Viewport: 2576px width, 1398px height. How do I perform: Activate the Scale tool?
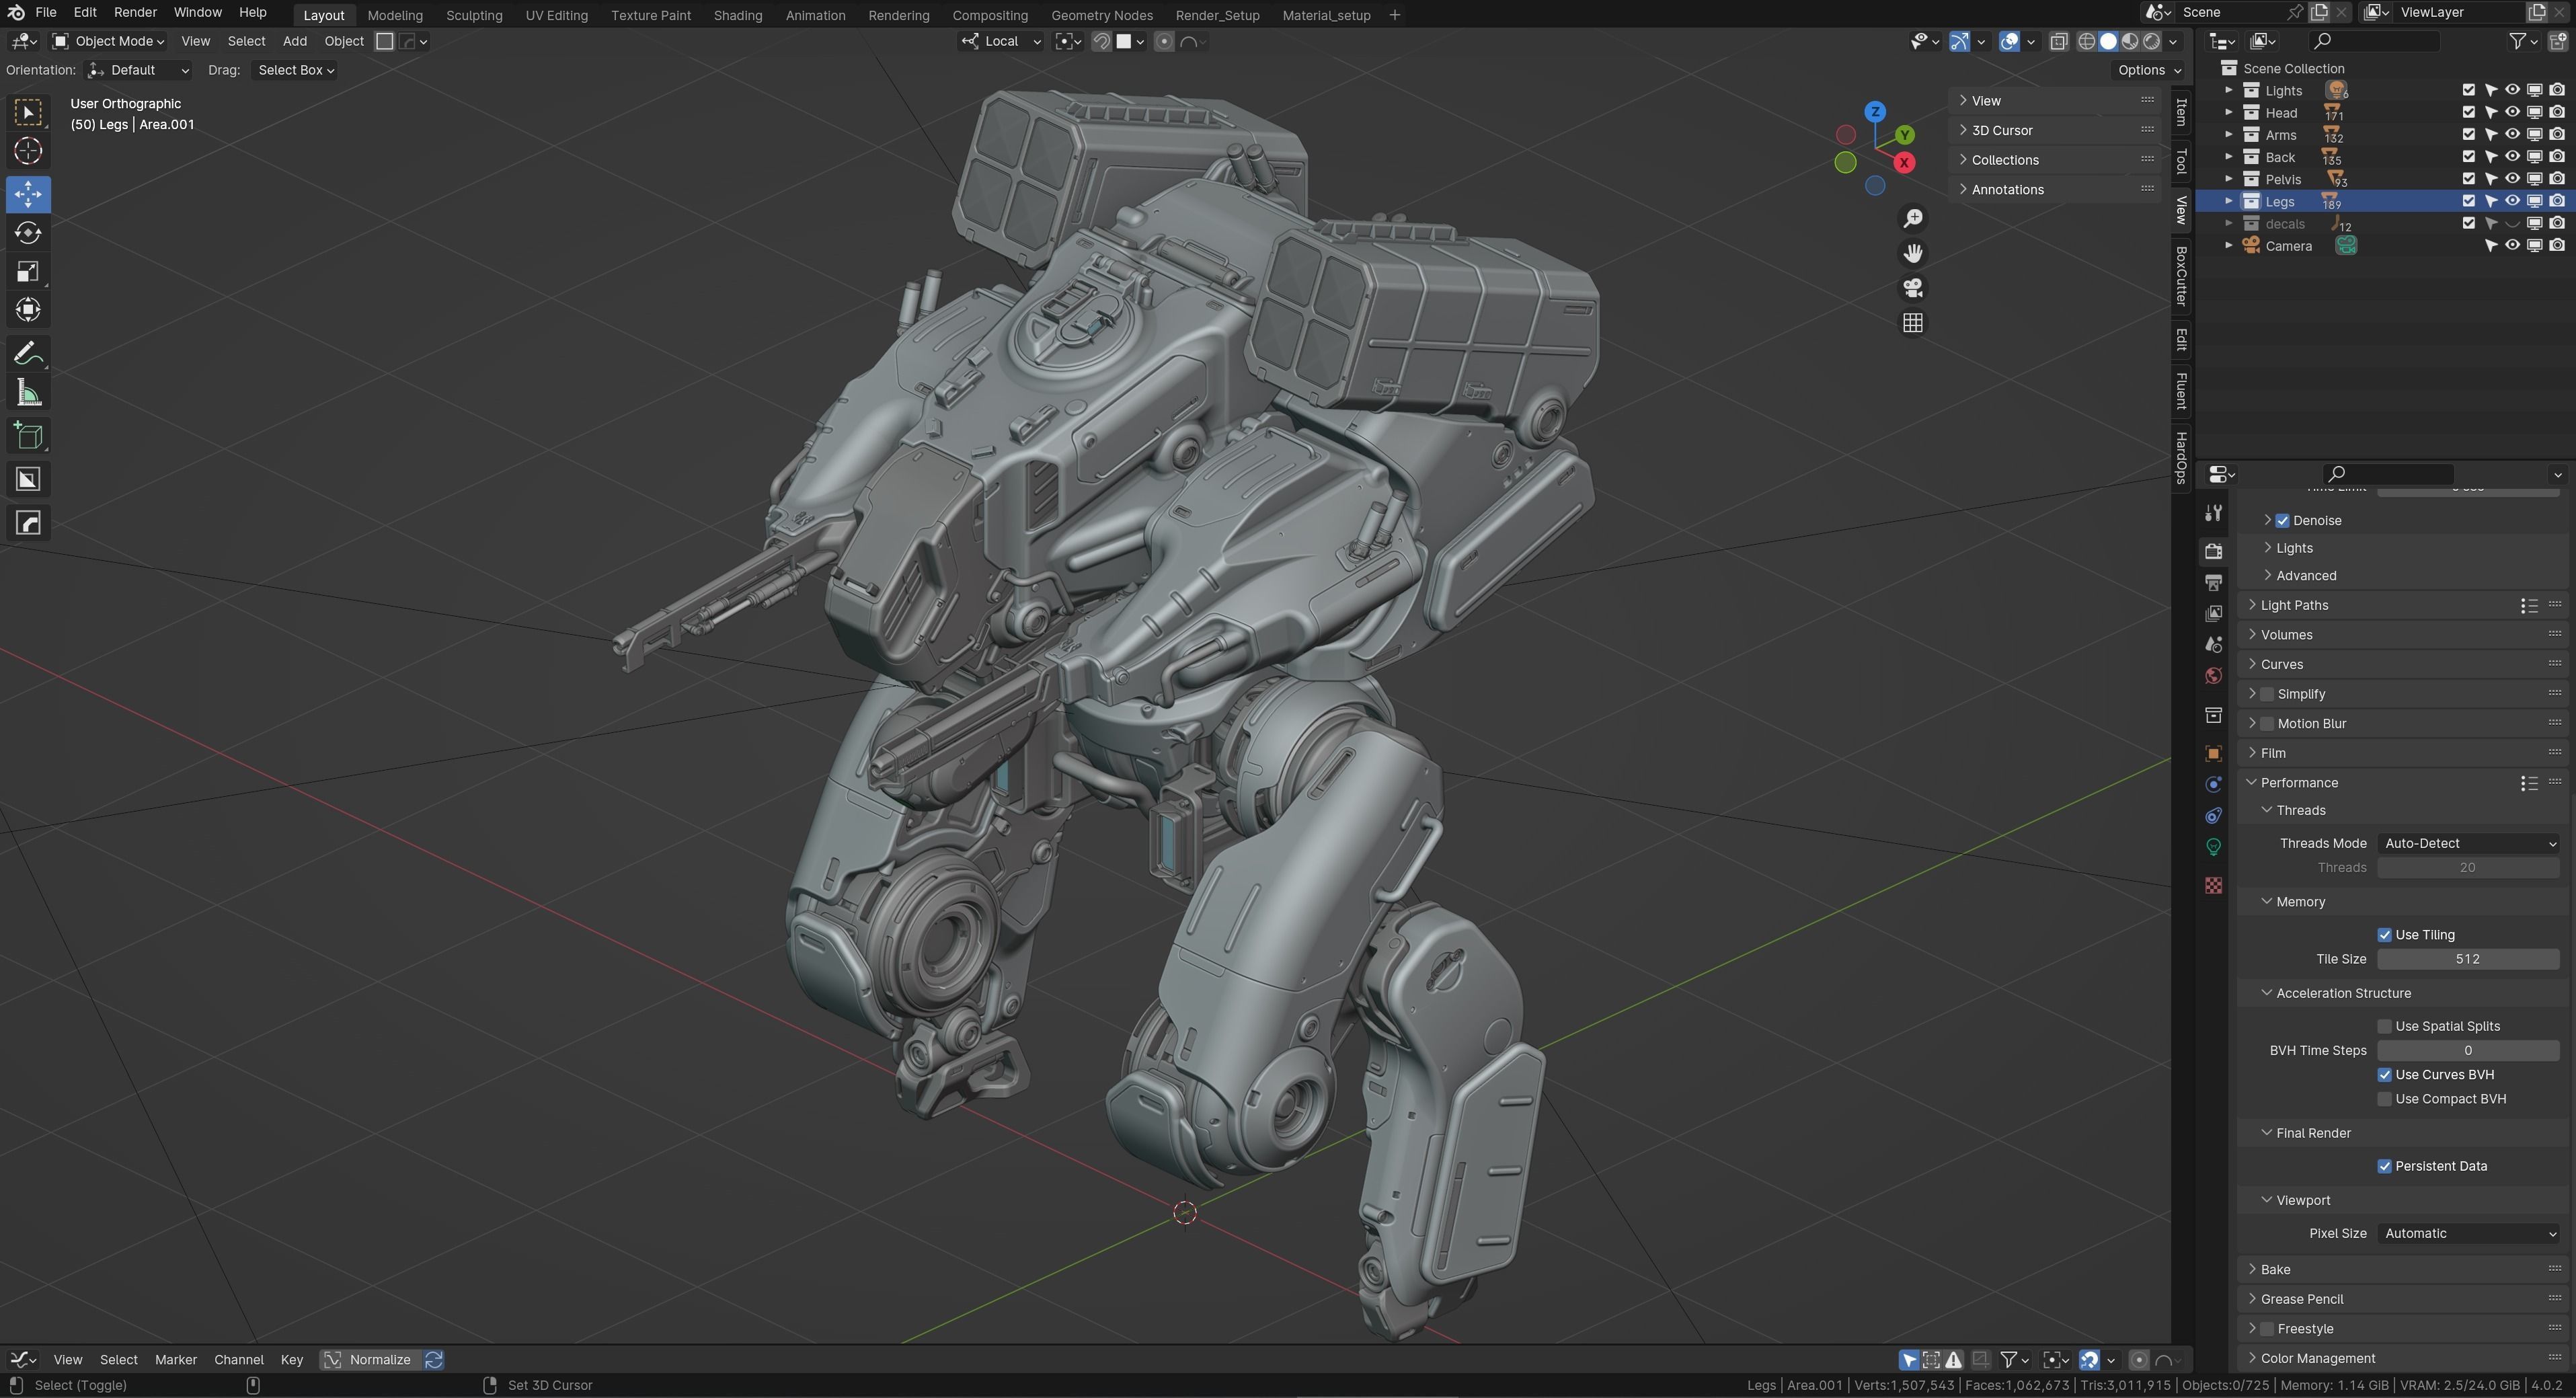pos(28,272)
